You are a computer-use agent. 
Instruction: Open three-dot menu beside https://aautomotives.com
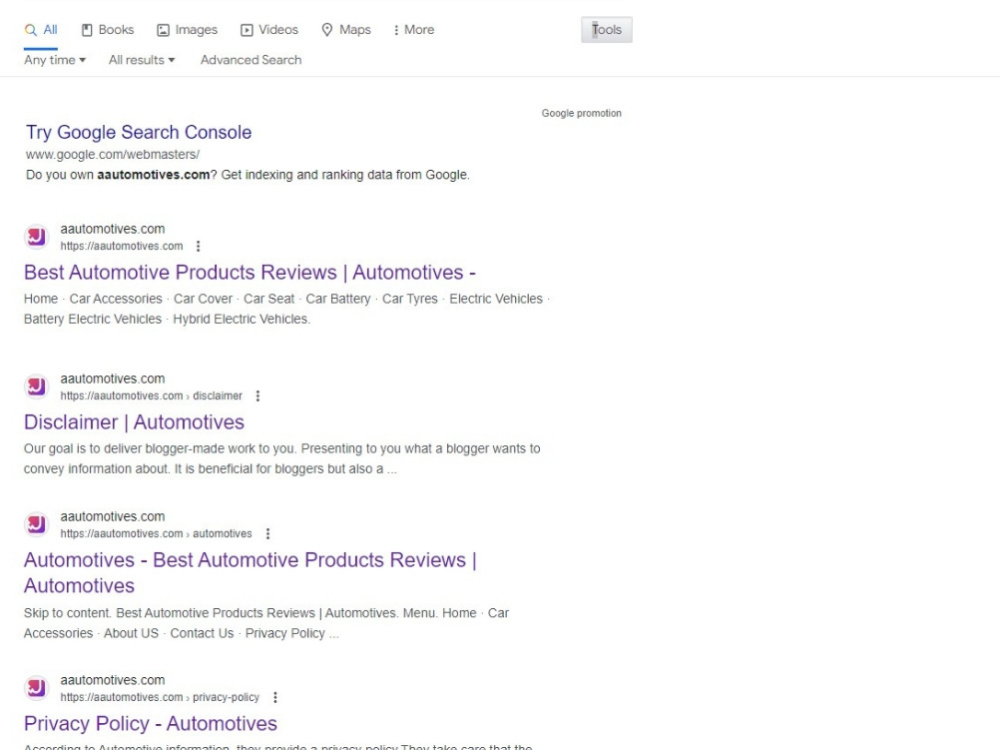[x=198, y=246]
